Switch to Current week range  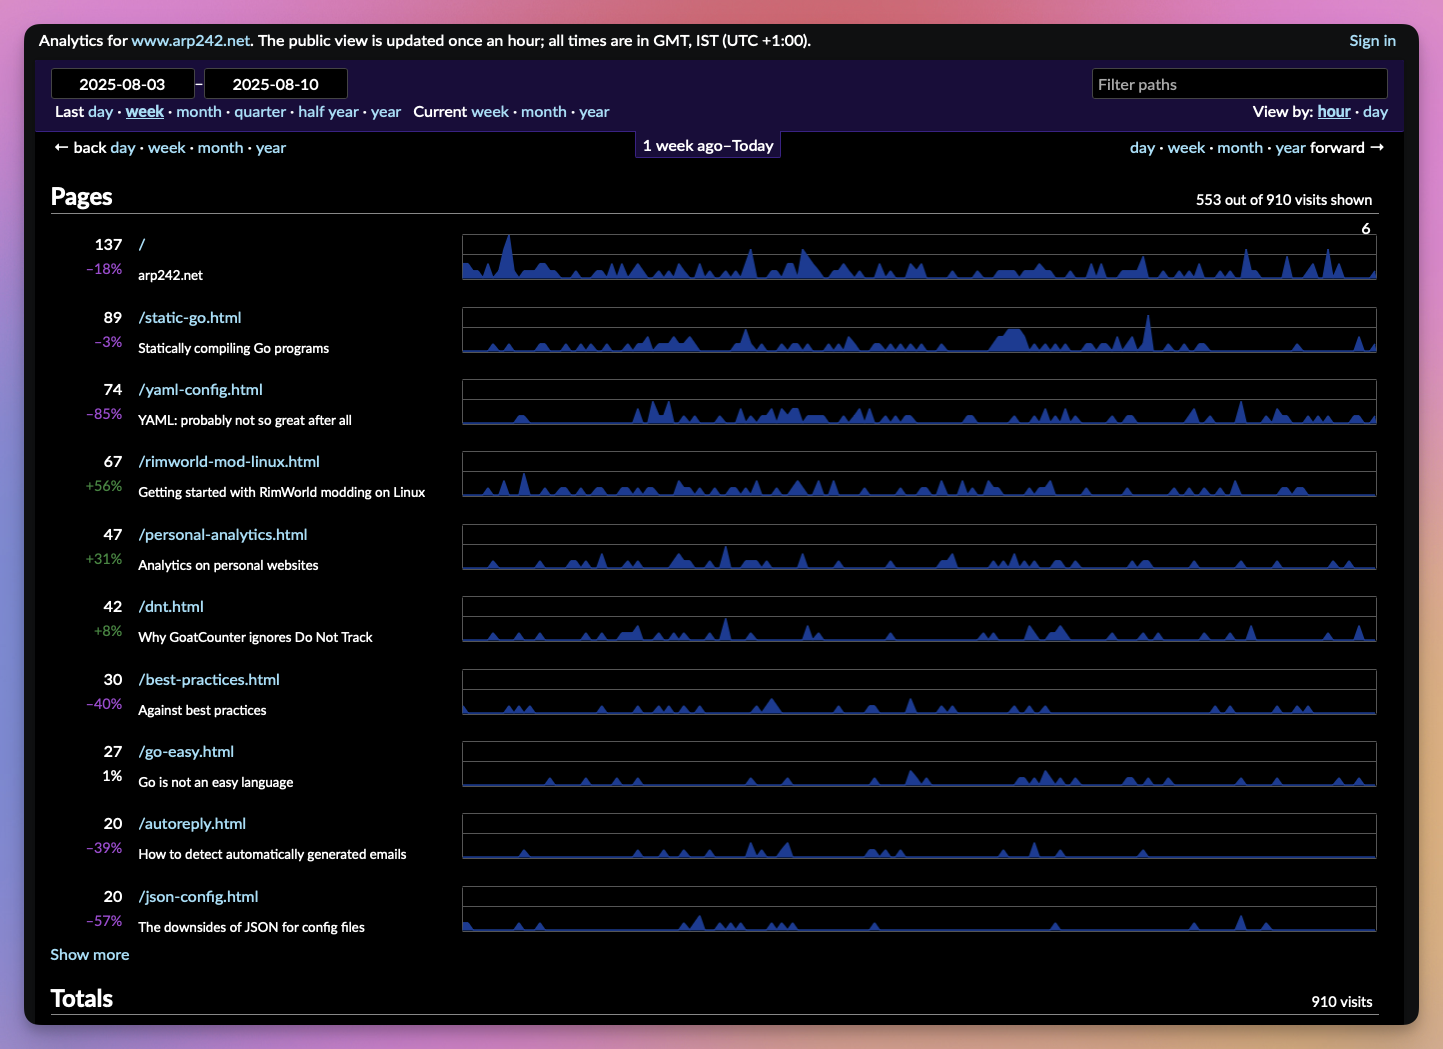(x=490, y=112)
